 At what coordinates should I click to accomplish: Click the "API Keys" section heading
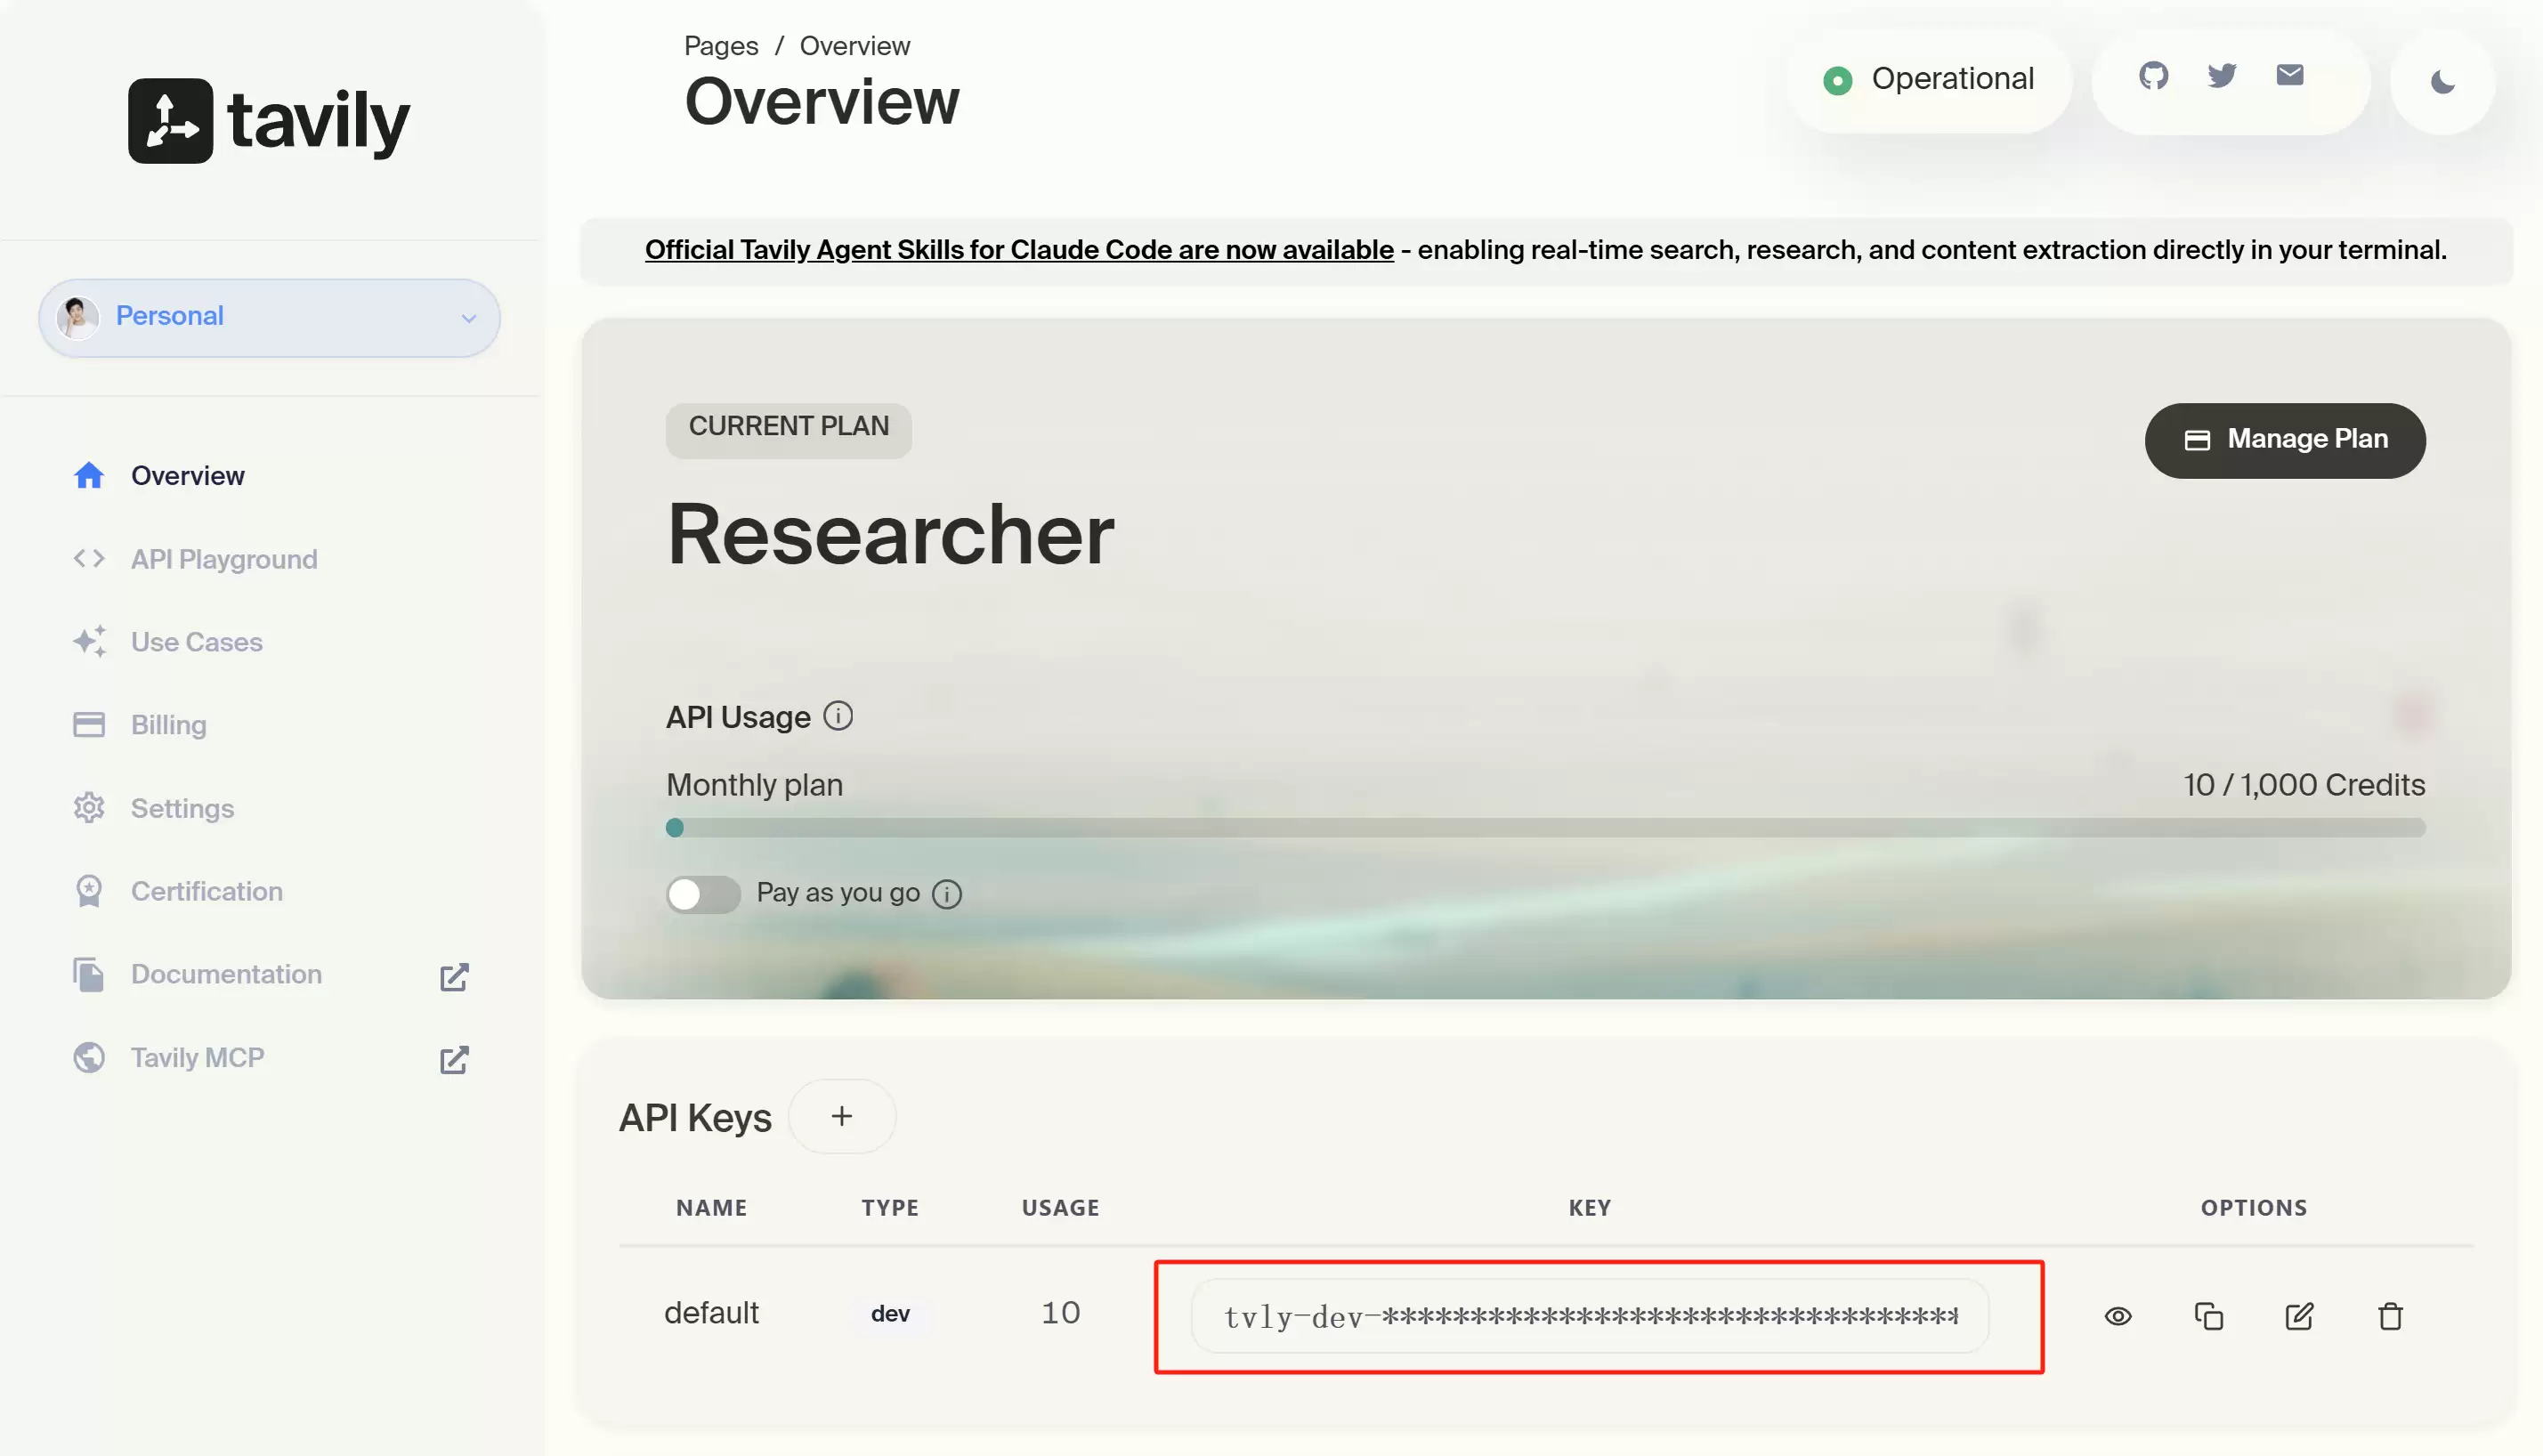pyautogui.click(x=695, y=1118)
